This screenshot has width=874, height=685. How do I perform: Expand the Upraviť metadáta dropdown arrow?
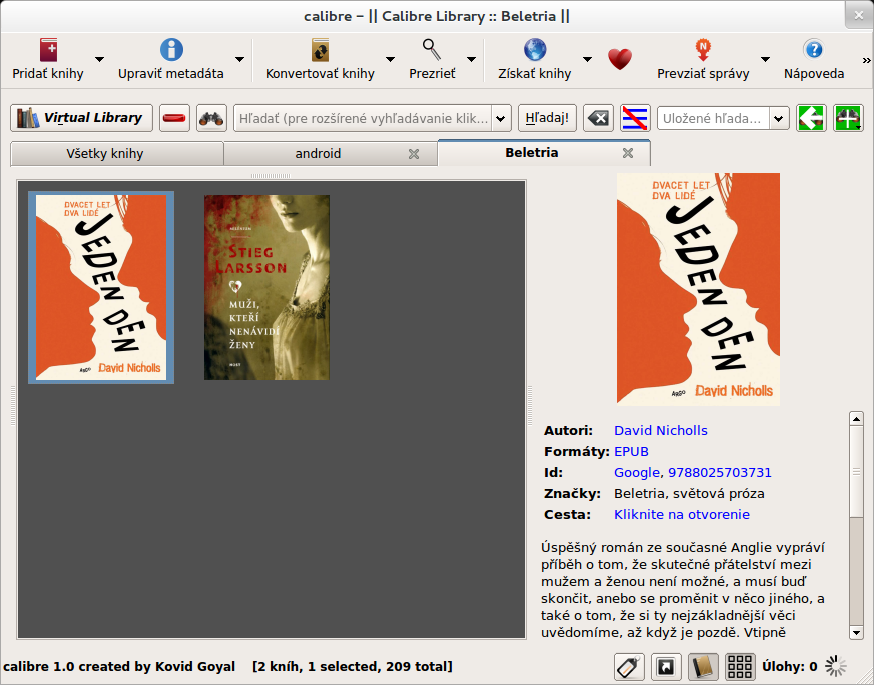pyautogui.click(x=239, y=59)
